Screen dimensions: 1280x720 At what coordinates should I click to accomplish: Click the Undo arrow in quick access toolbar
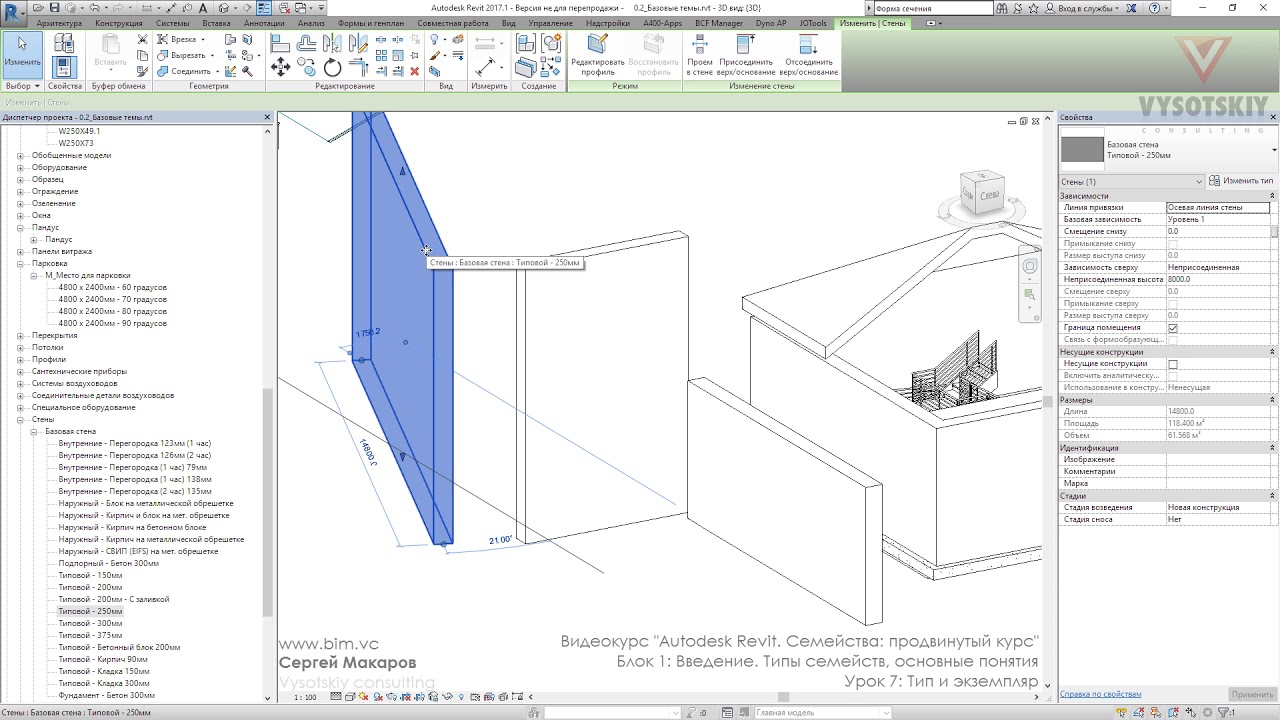click(96, 8)
